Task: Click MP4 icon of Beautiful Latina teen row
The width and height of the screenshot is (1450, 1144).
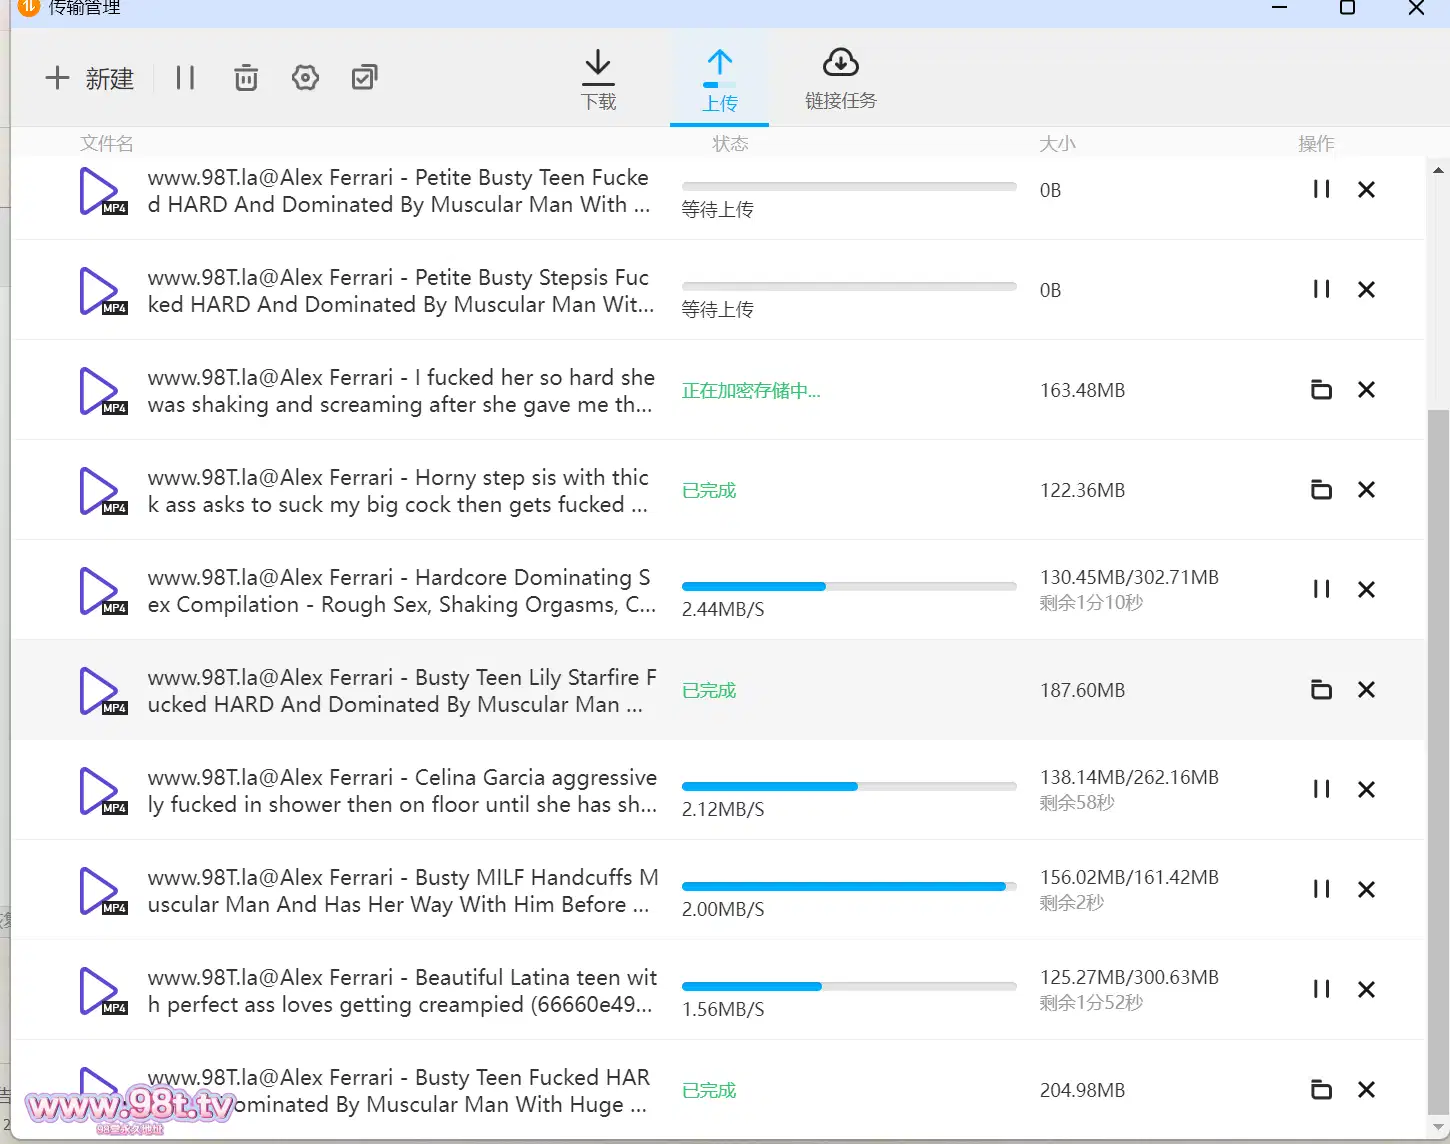Action: 103,991
